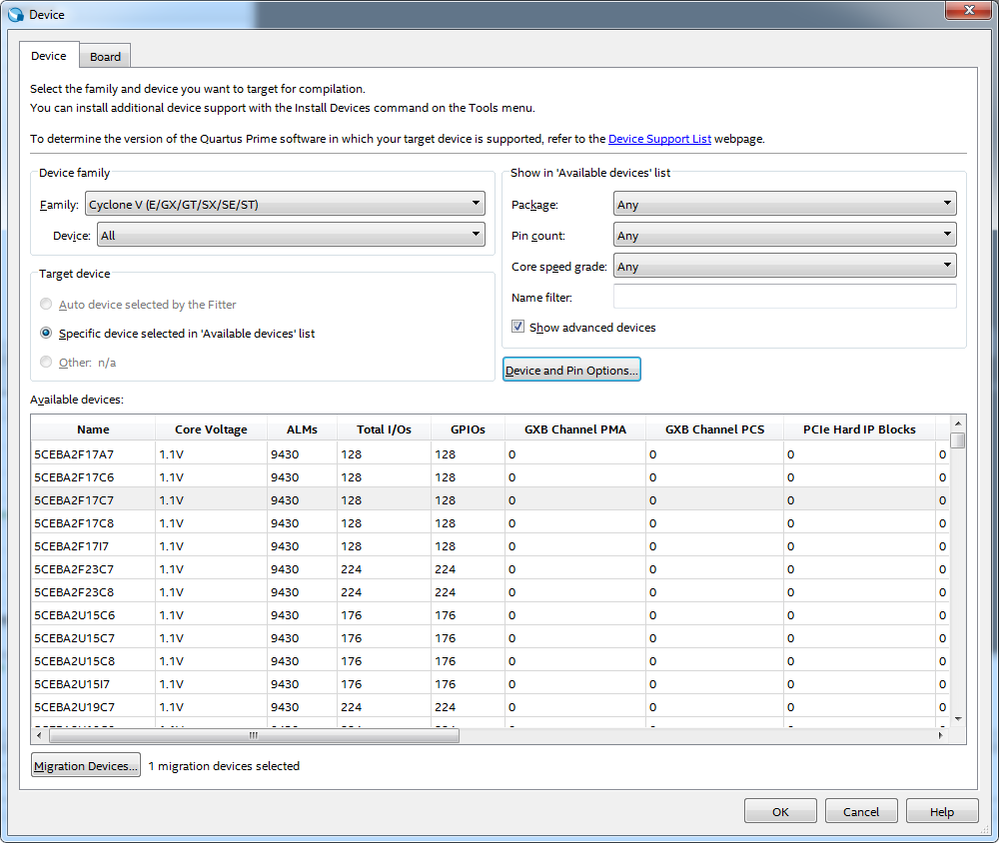Open Device and Pin Options
This screenshot has height=843, width=999.
(571, 370)
